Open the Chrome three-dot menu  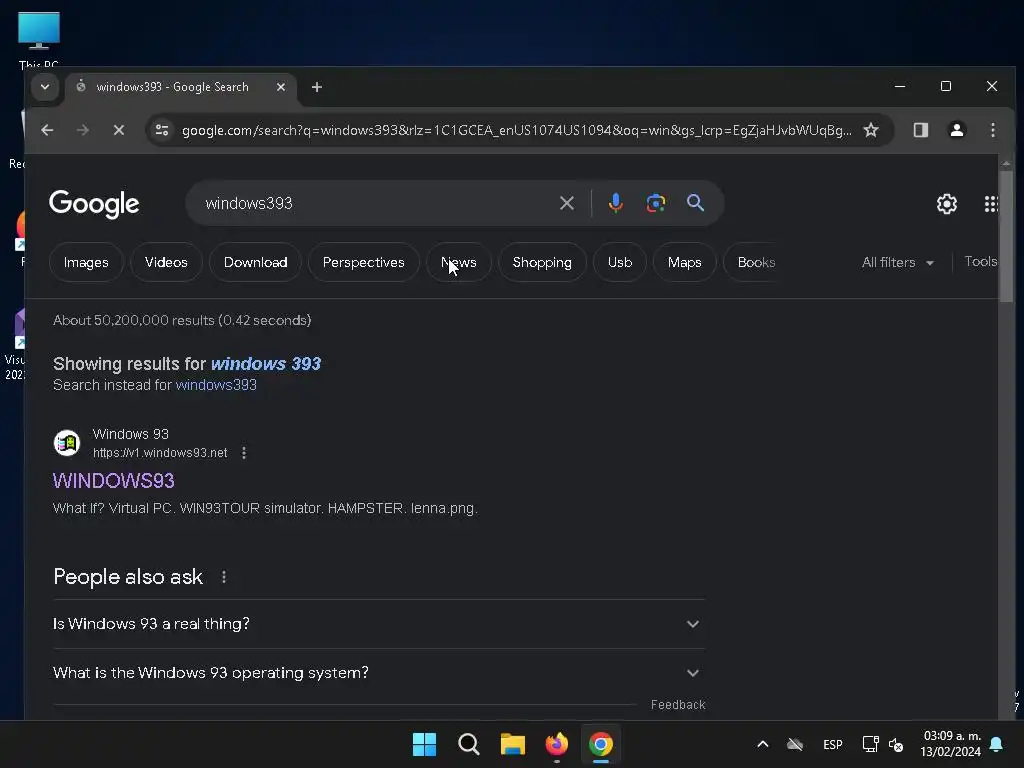point(993,130)
